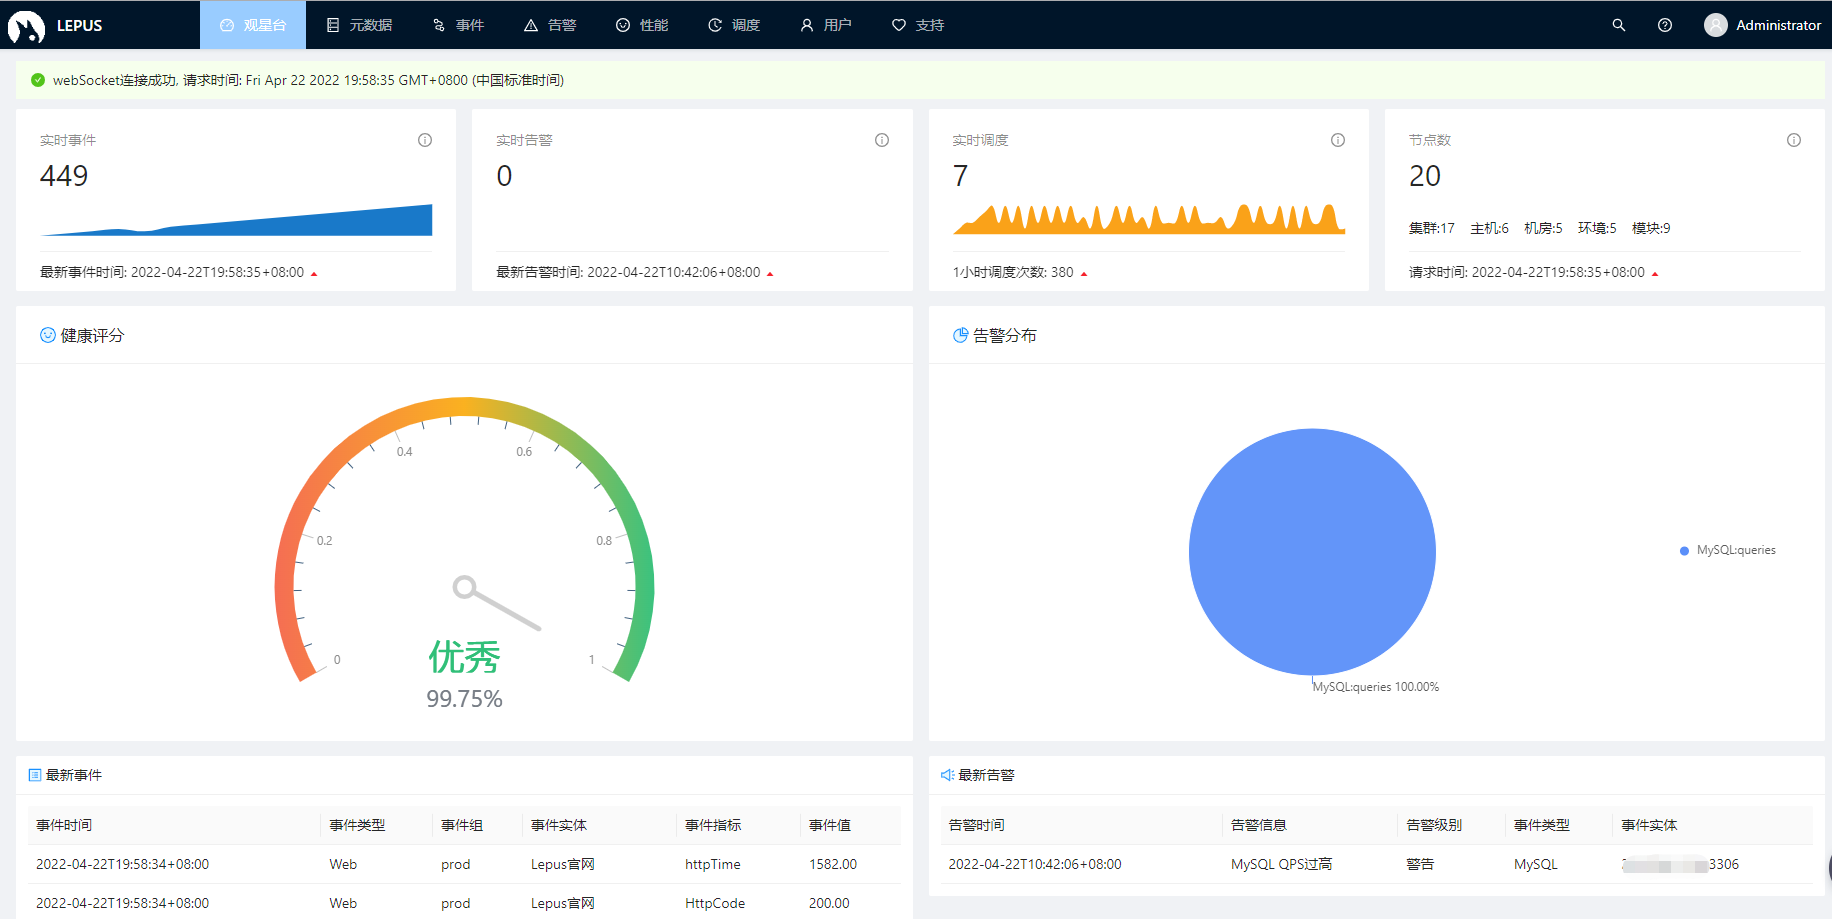This screenshot has width=1832, height=919.
Task: Switch to 观星台 tab
Action: coord(253,25)
